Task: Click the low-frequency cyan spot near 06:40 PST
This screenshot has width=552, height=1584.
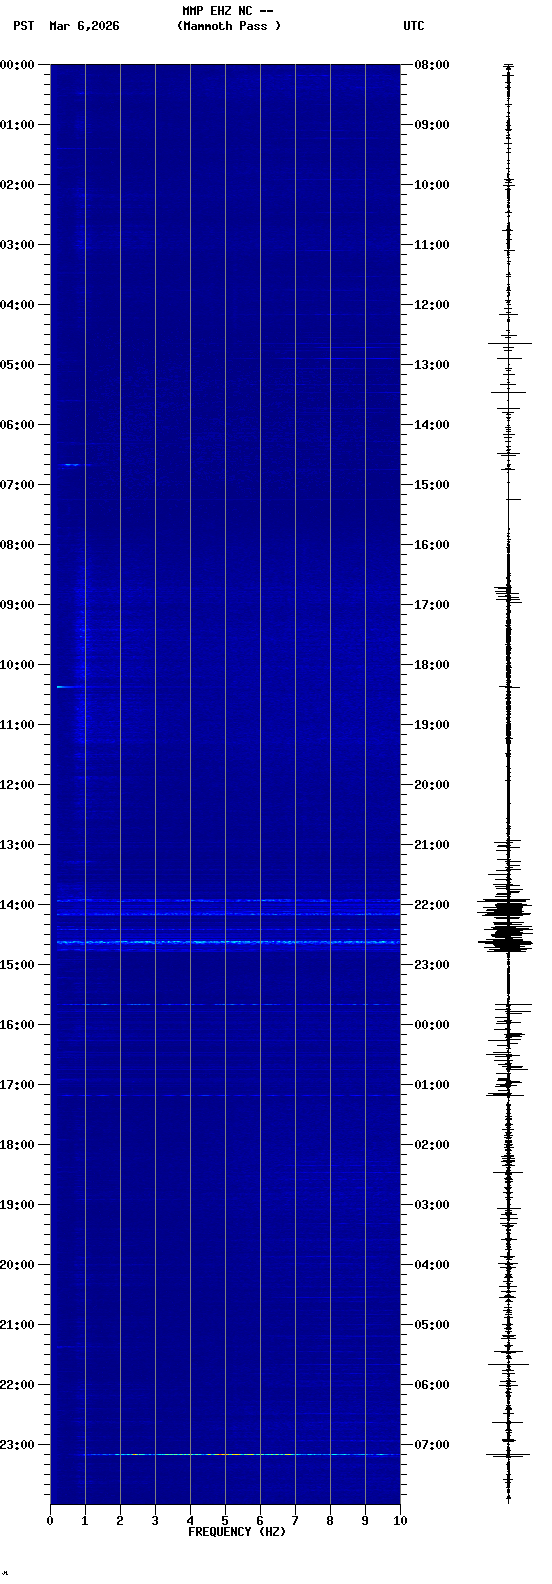Action: 72,465
